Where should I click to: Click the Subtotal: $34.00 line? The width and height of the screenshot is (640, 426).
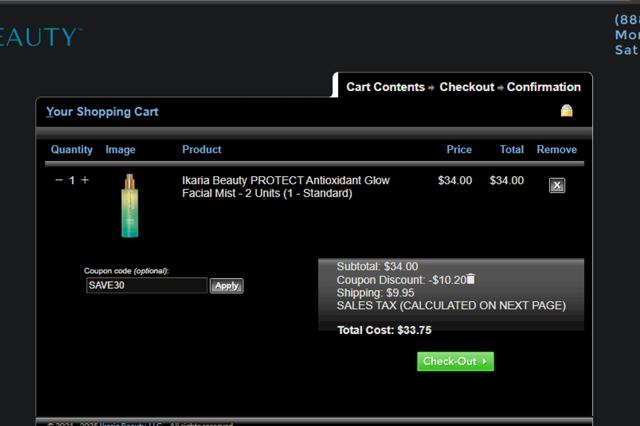(x=377, y=266)
